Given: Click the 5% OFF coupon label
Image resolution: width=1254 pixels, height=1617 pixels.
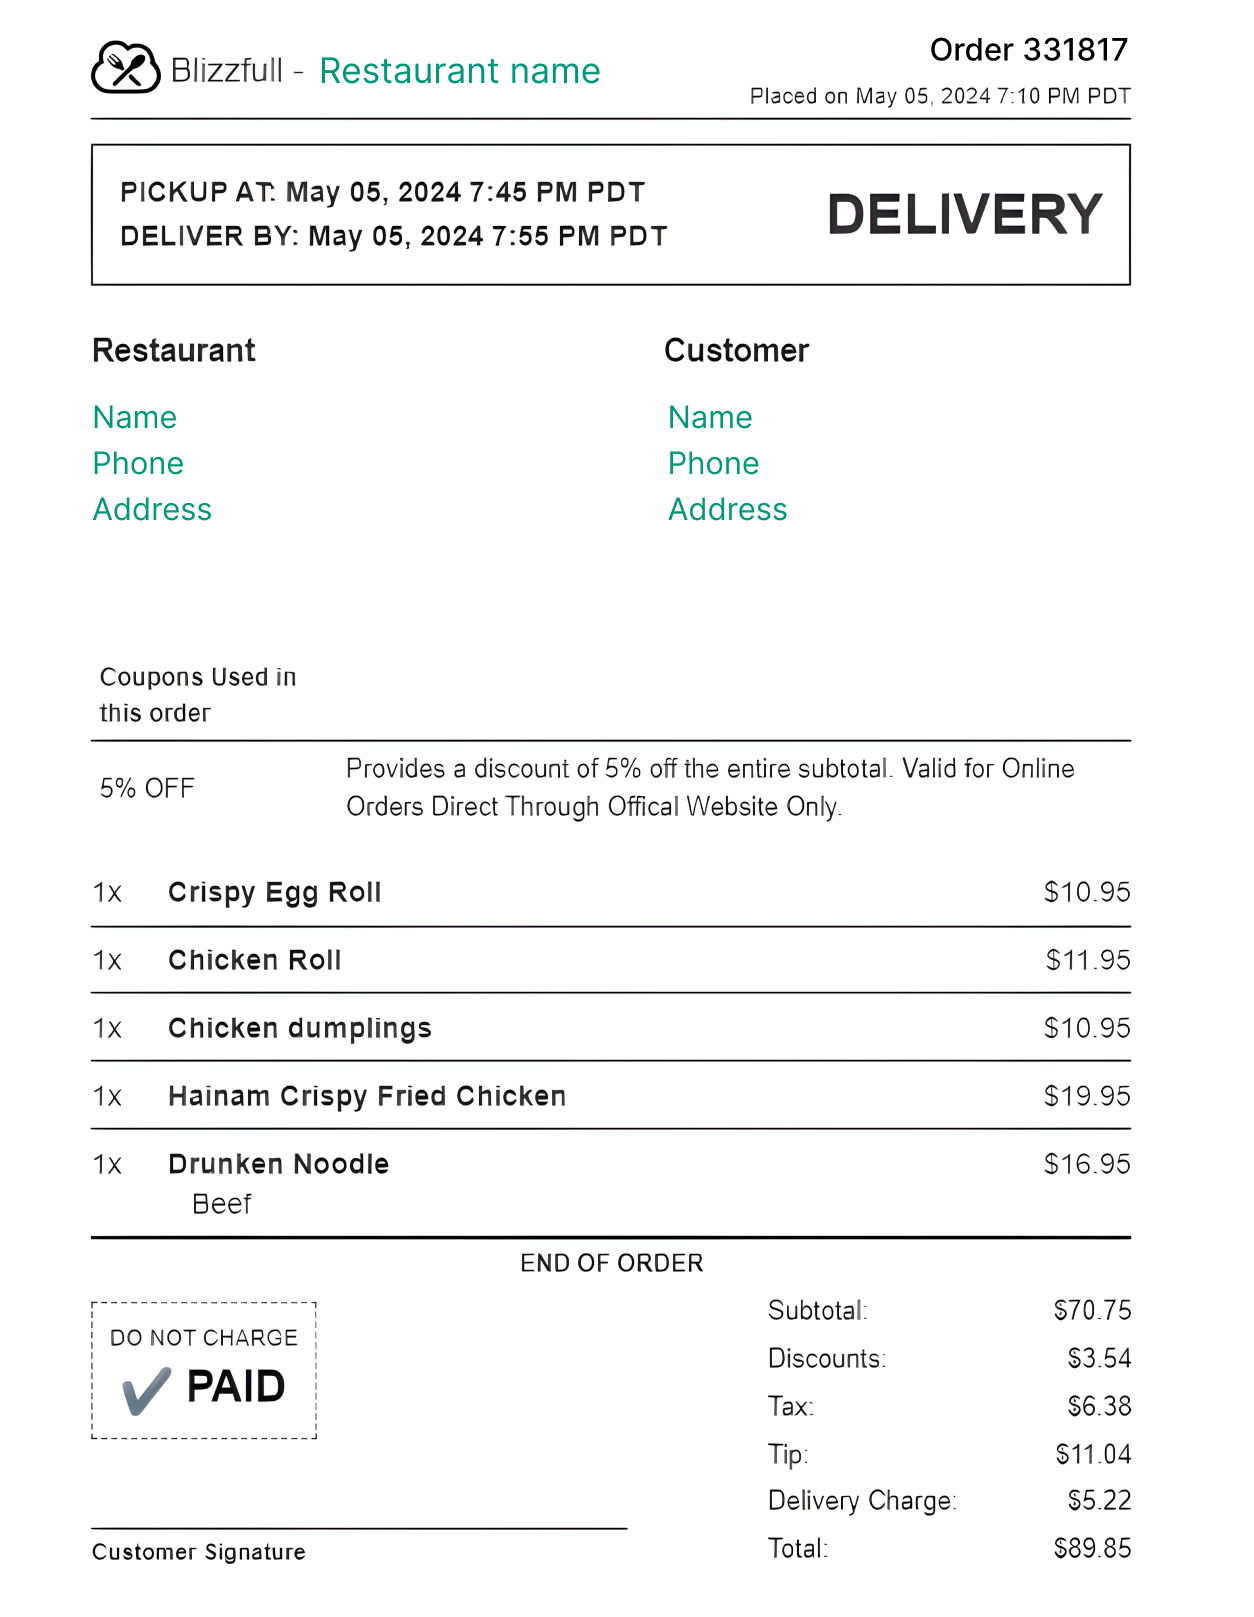Looking at the screenshot, I should pyautogui.click(x=147, y=788).
